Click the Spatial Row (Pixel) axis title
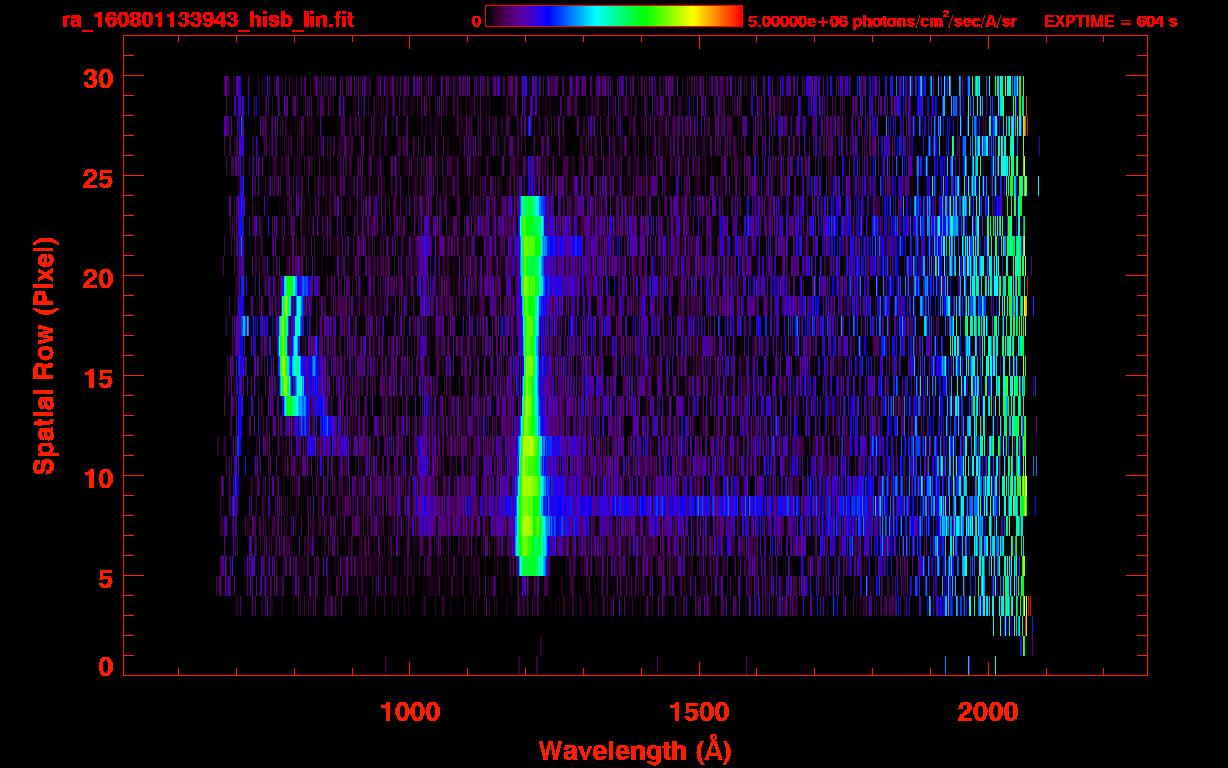1228x768 pixels. pyautogui.click(x=44, y=356)
